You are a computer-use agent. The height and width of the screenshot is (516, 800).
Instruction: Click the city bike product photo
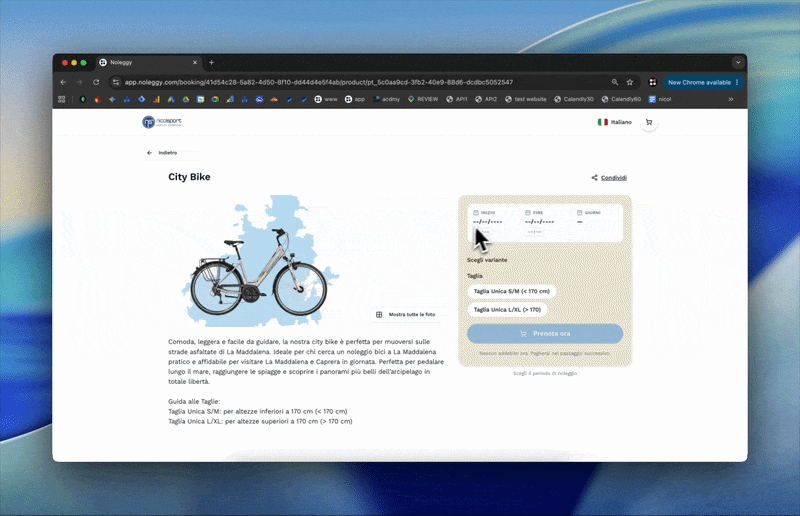(260, 261)
